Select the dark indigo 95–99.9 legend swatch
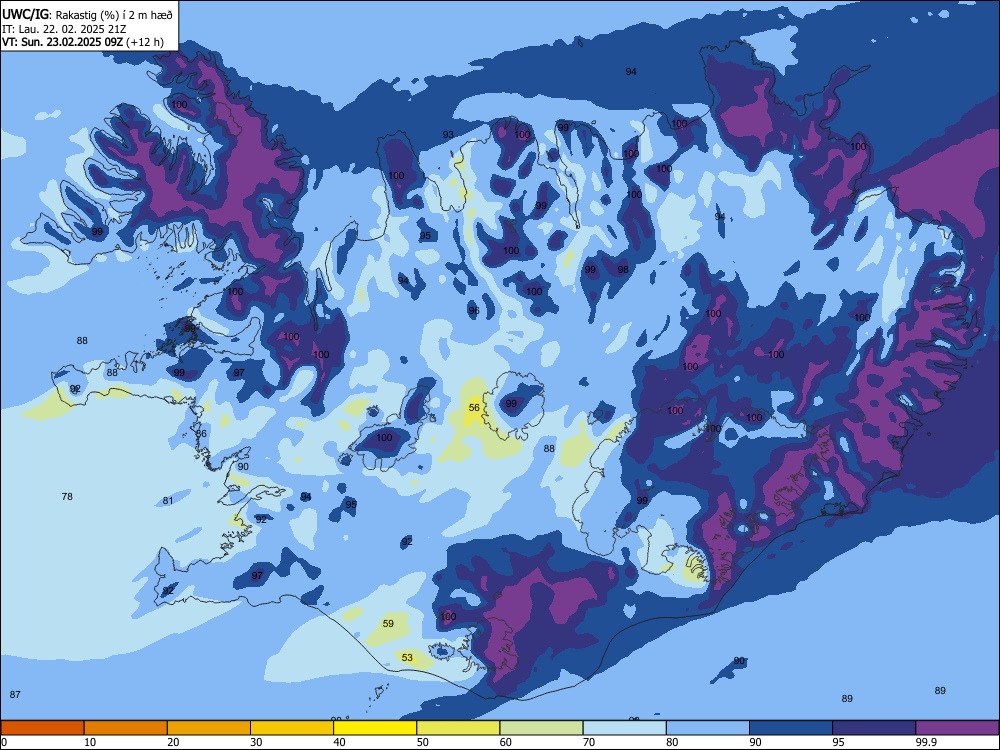 874,728
